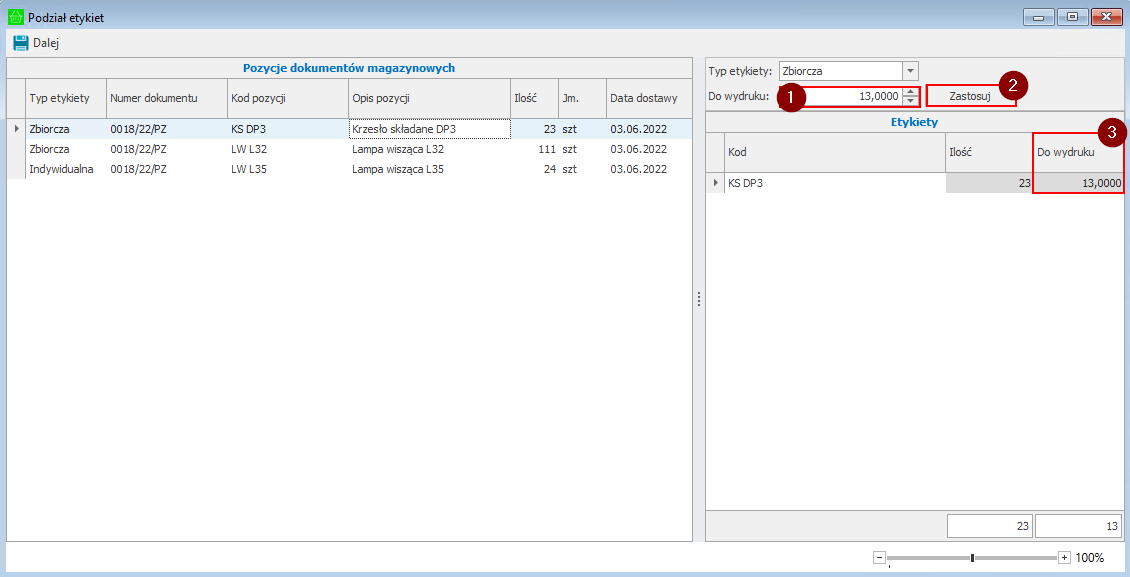Click into the Do wydruku input field
This screenshot has height=577, width=1130.
850,96
